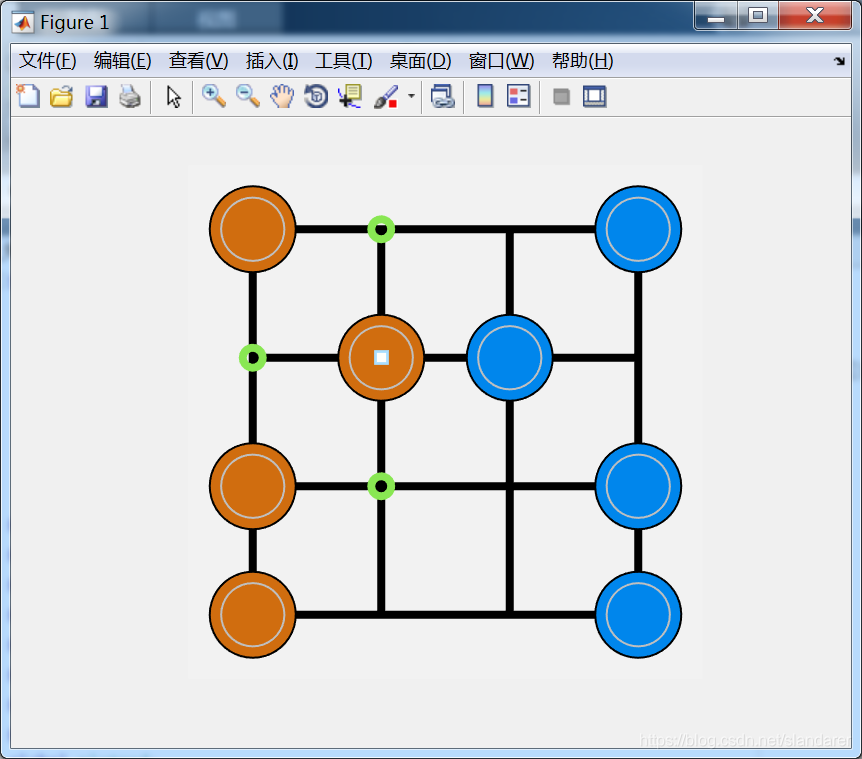This screenshot has width=862, height=759.
Task: Activate the Zoom In magnifier tool
Action: tap(213, 97)
